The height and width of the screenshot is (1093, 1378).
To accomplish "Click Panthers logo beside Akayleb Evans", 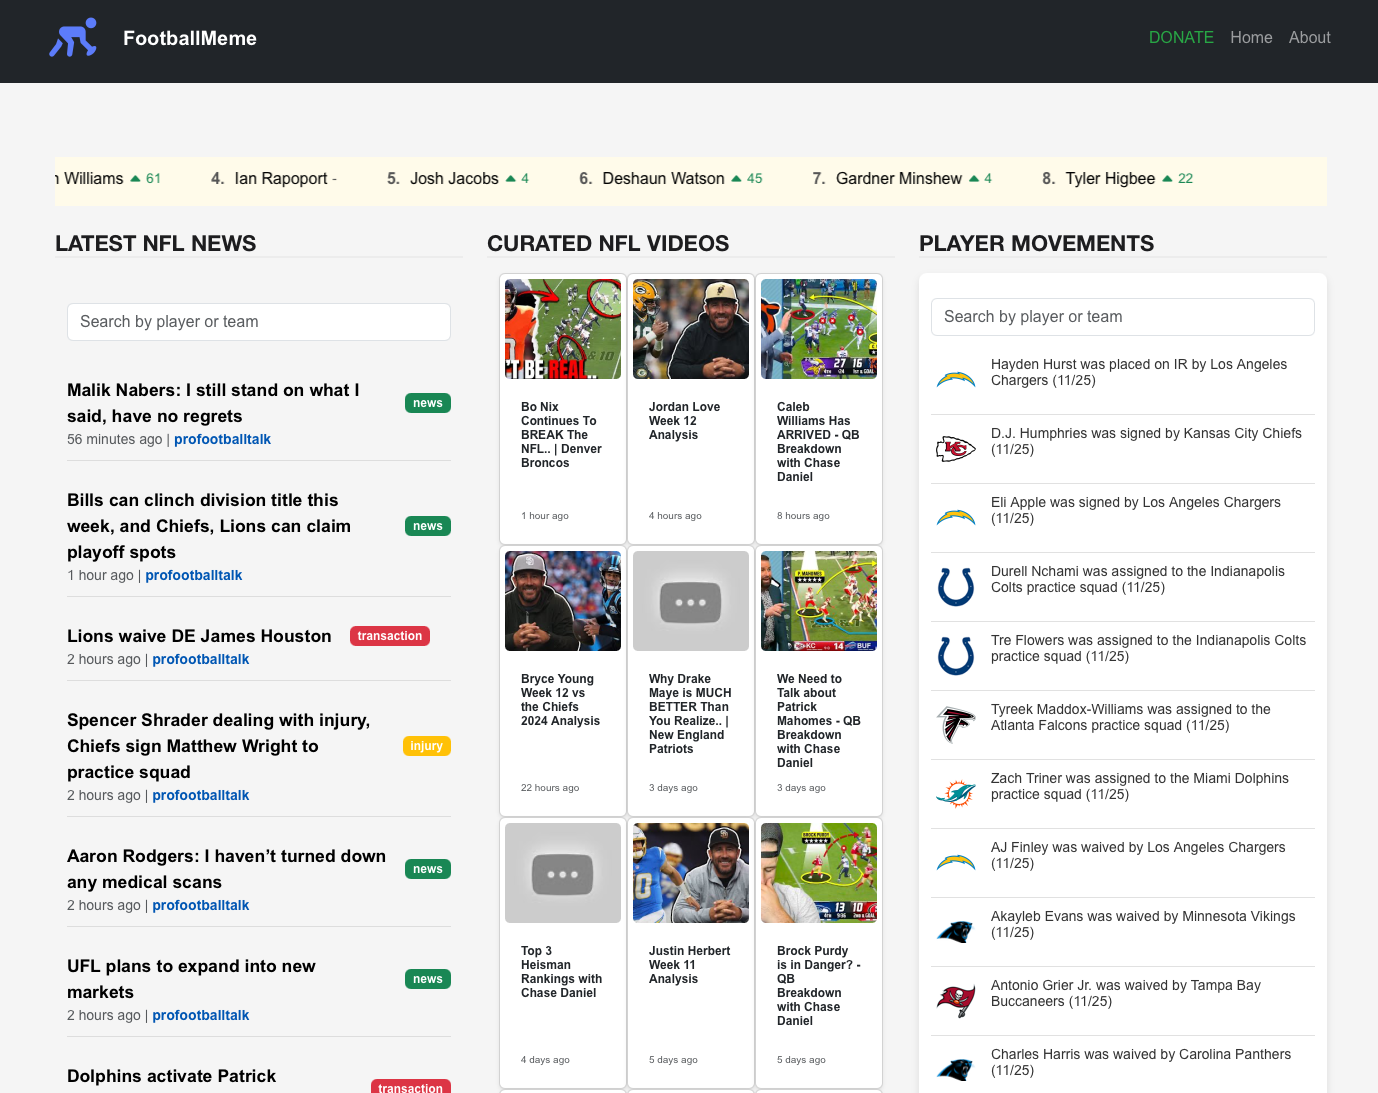I will (955, 932).
